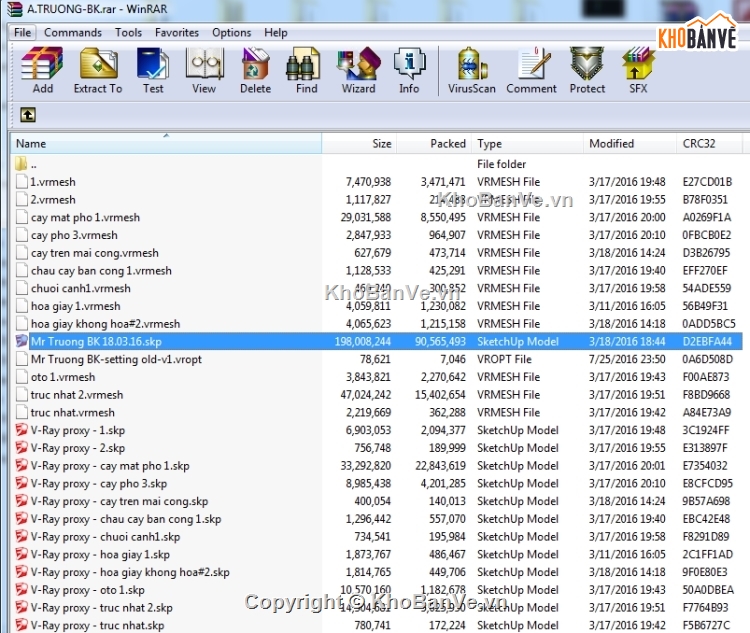Select file 2.vrmesh
750x633 pixels.
[x=53, y=200]
